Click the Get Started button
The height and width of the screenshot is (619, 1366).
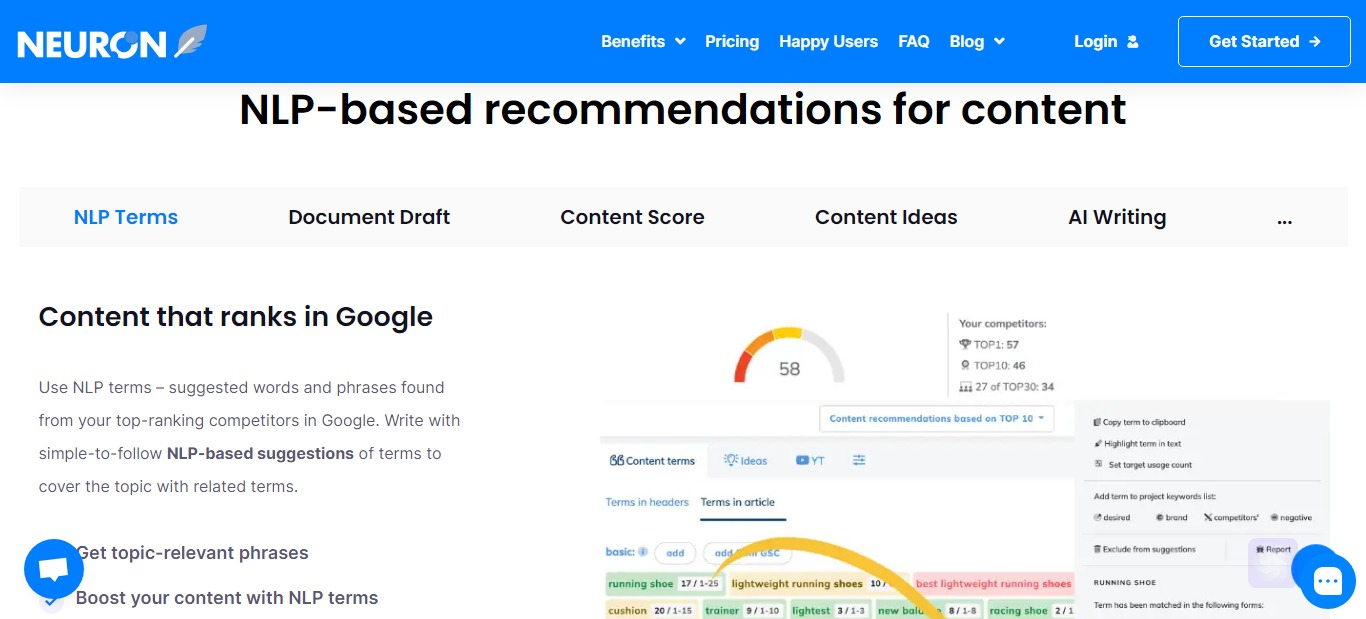(1264, 42)
